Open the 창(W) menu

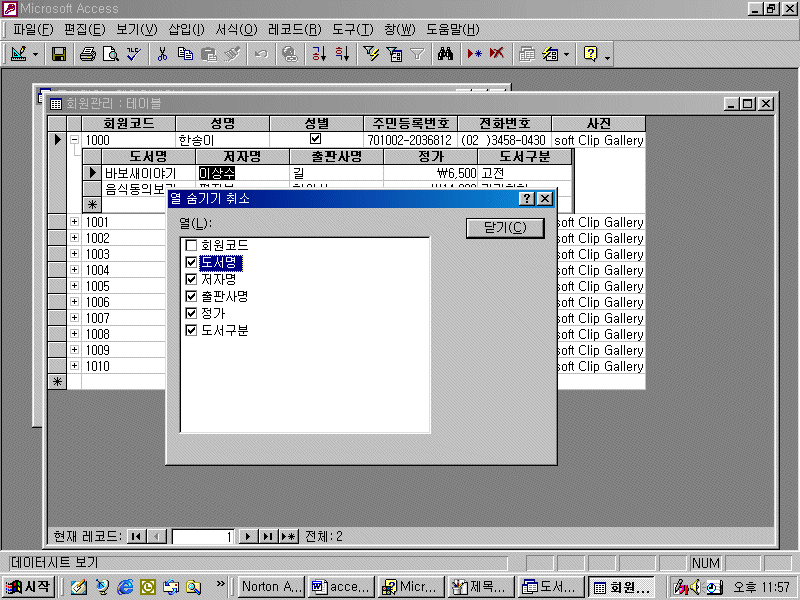[x=400, y=30]
